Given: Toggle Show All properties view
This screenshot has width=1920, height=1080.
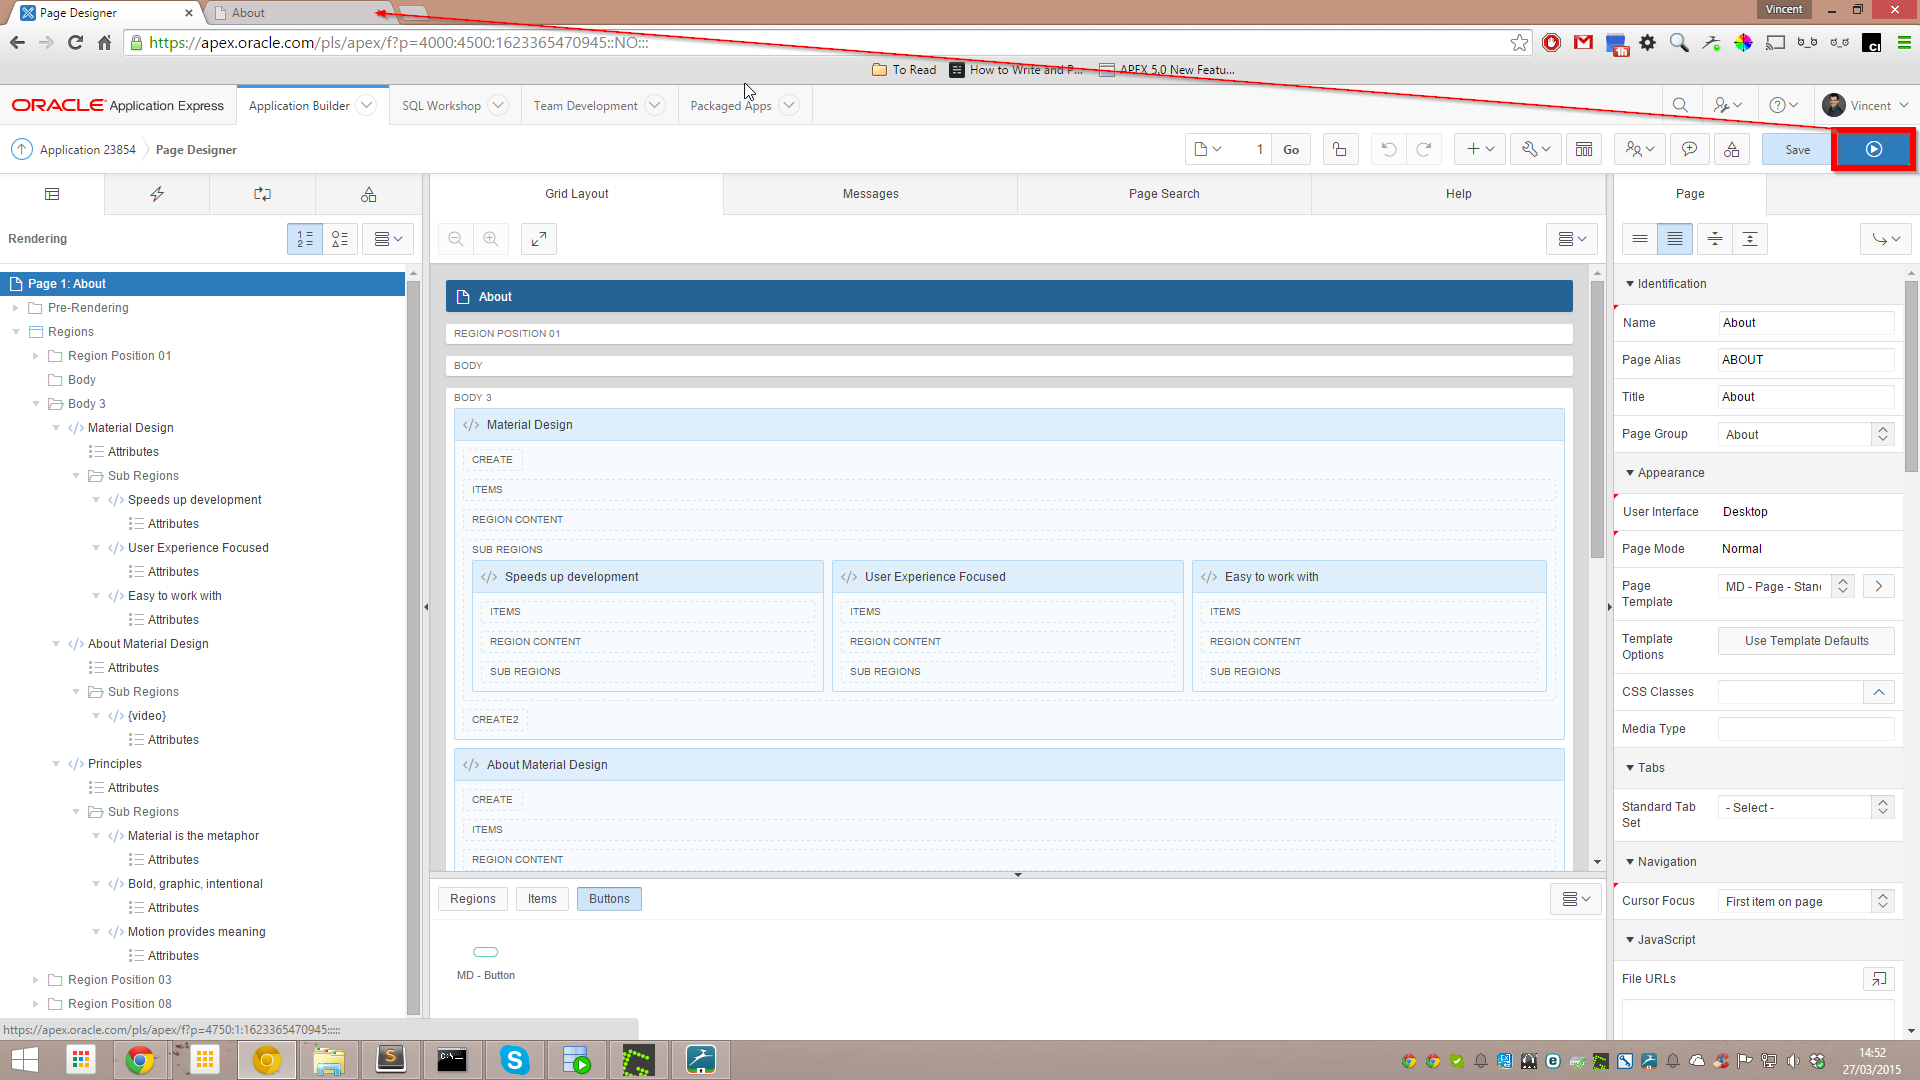Looking at the screenshot, I should 1675,239.
